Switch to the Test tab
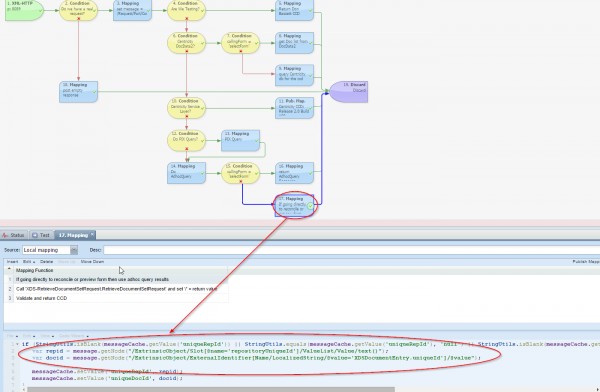The height and width of the screenshot is (392, 600). click(41, 235)
